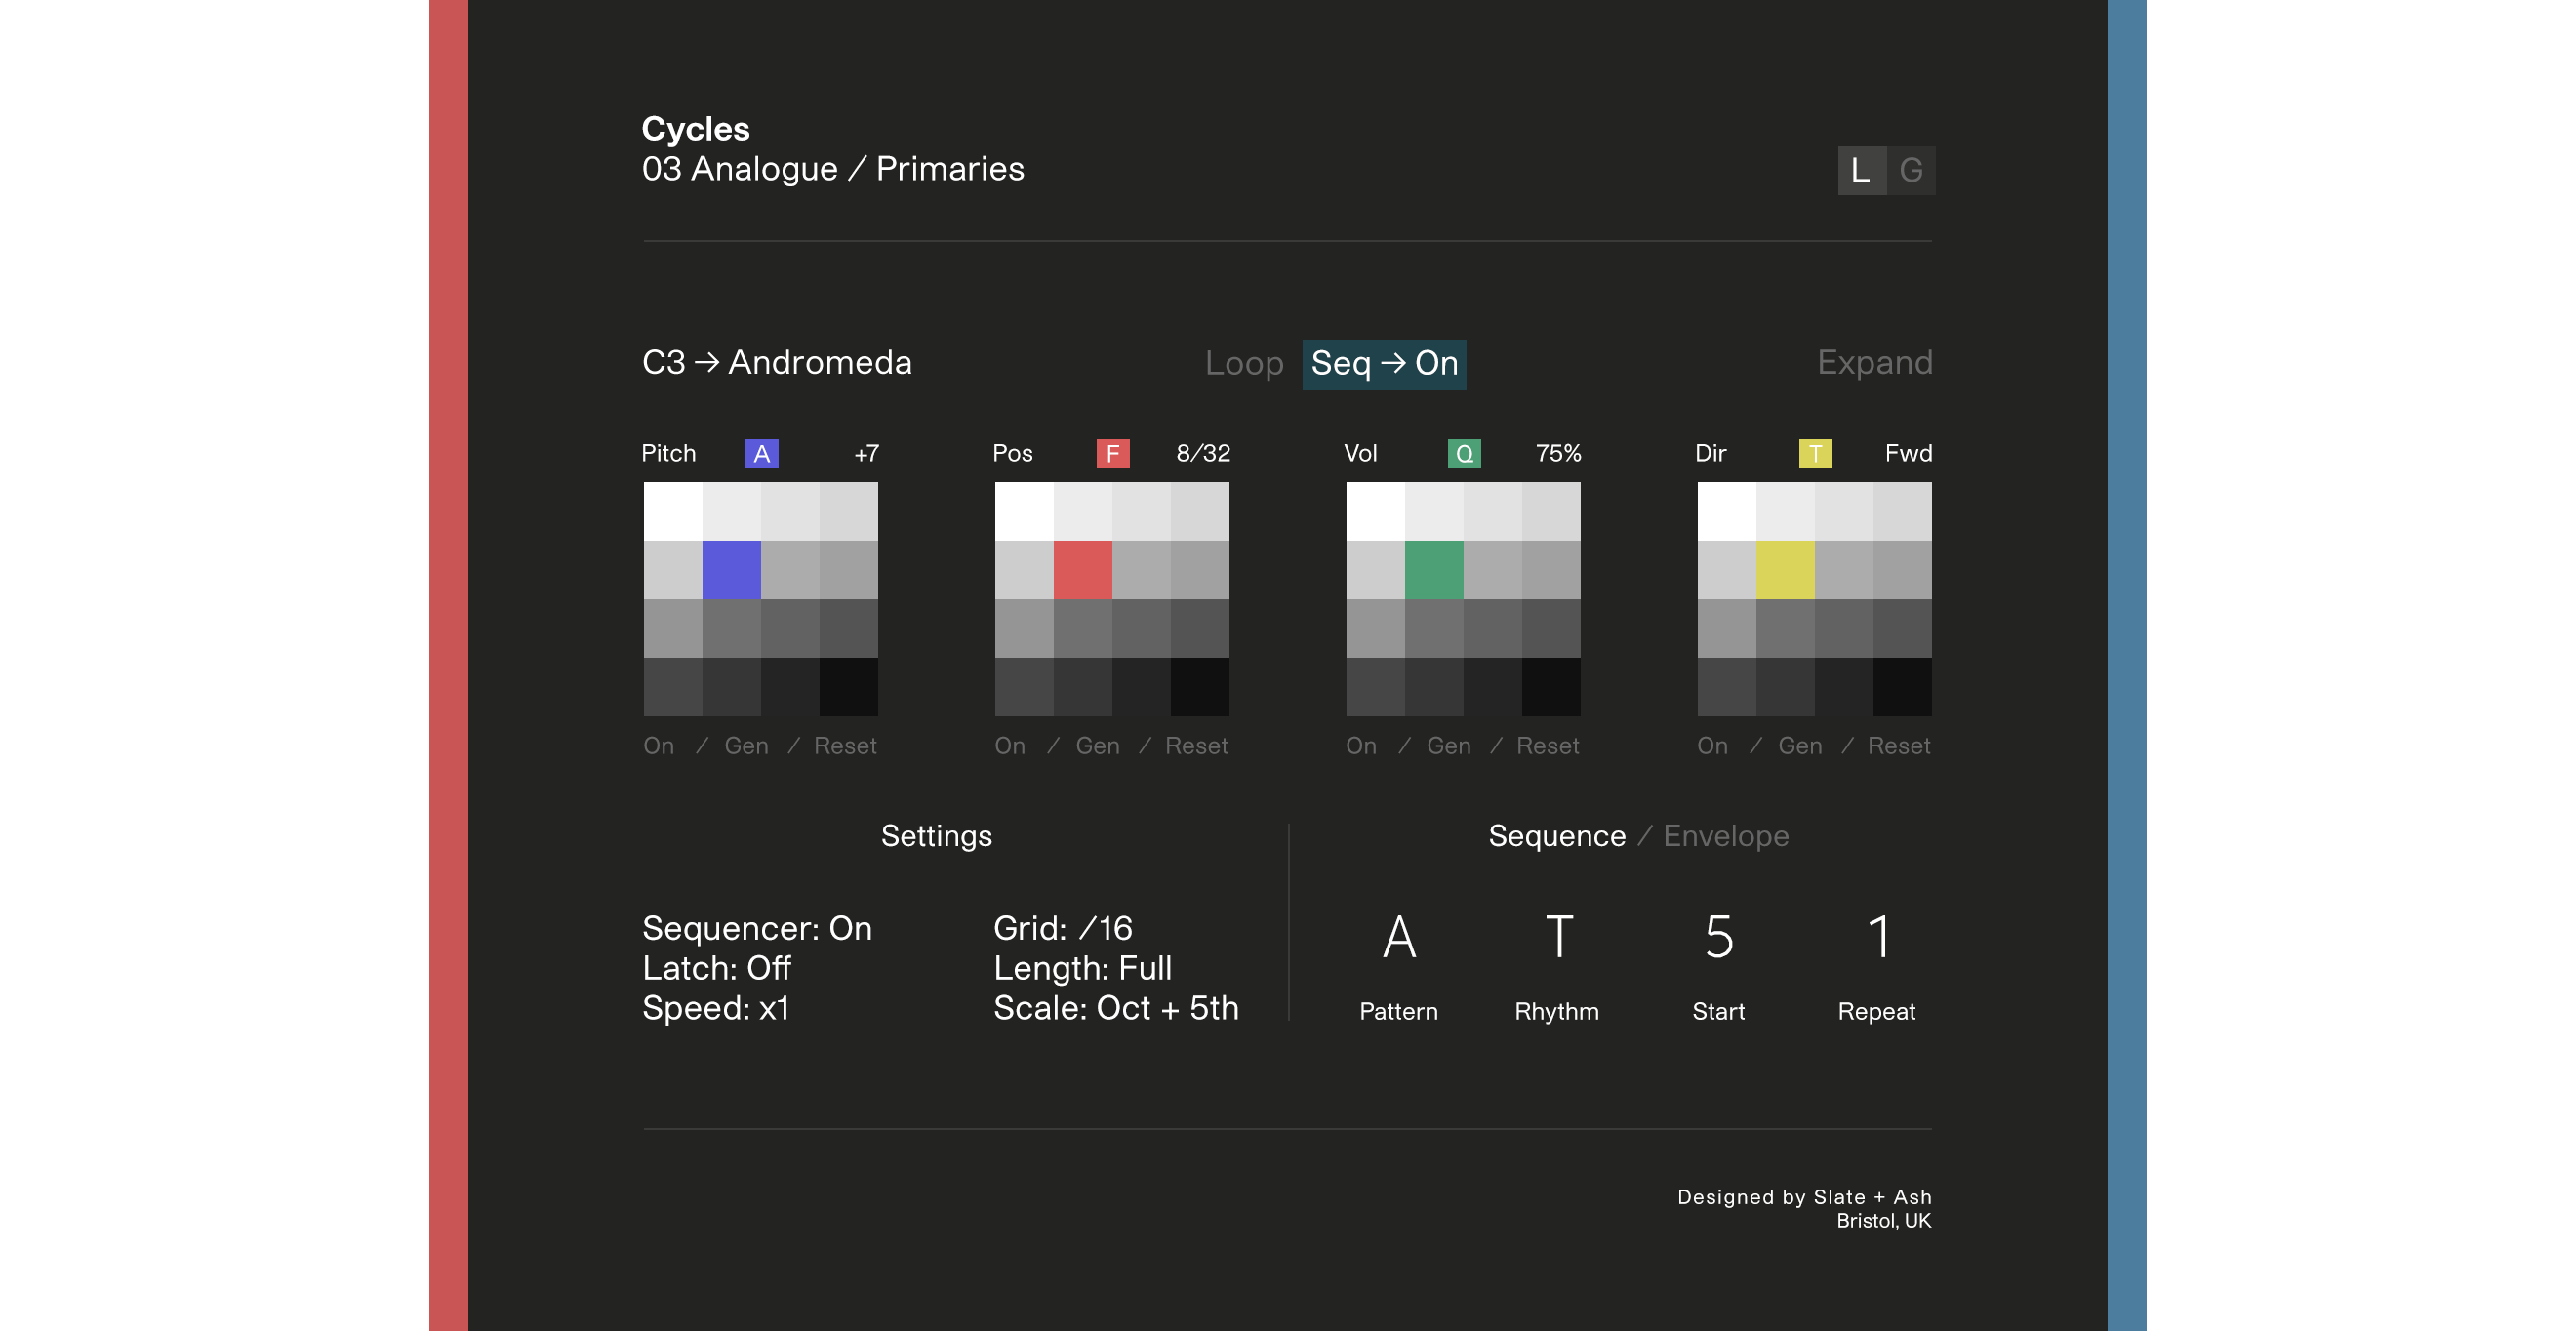2576x1331 pixels.
Task: Expand the grid view with Expand
Action: click(x=1874, y=363)
